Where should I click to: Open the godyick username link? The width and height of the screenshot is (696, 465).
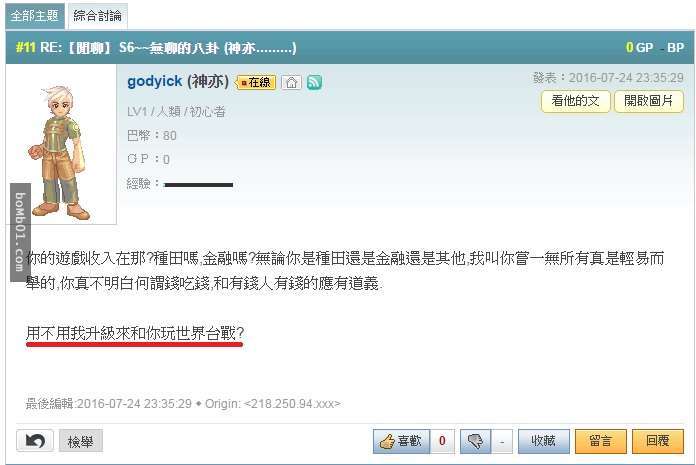pyautogui.click(x=154, y=82)
